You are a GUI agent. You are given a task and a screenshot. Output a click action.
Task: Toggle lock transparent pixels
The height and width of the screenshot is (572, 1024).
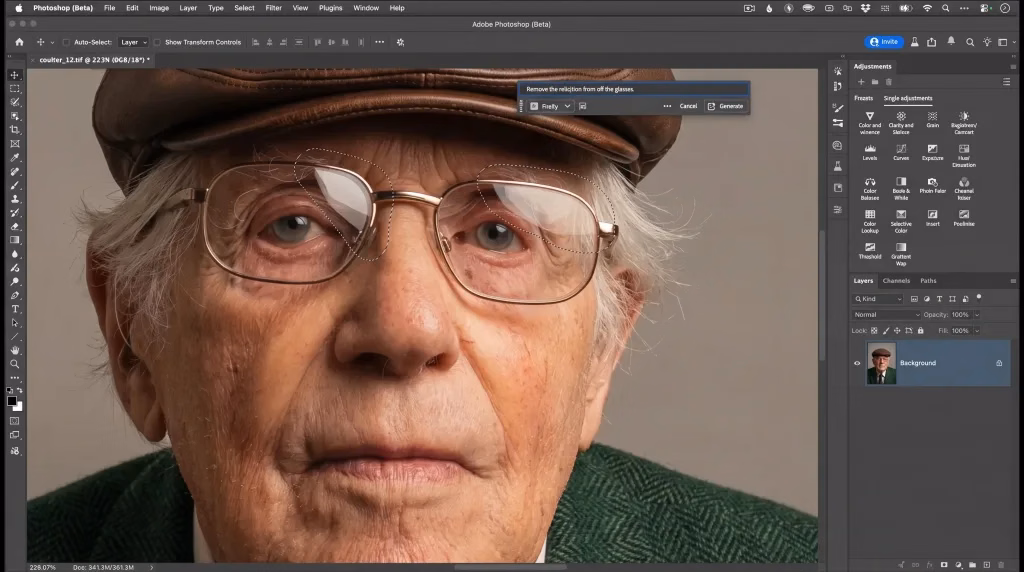tap(874, 330)
